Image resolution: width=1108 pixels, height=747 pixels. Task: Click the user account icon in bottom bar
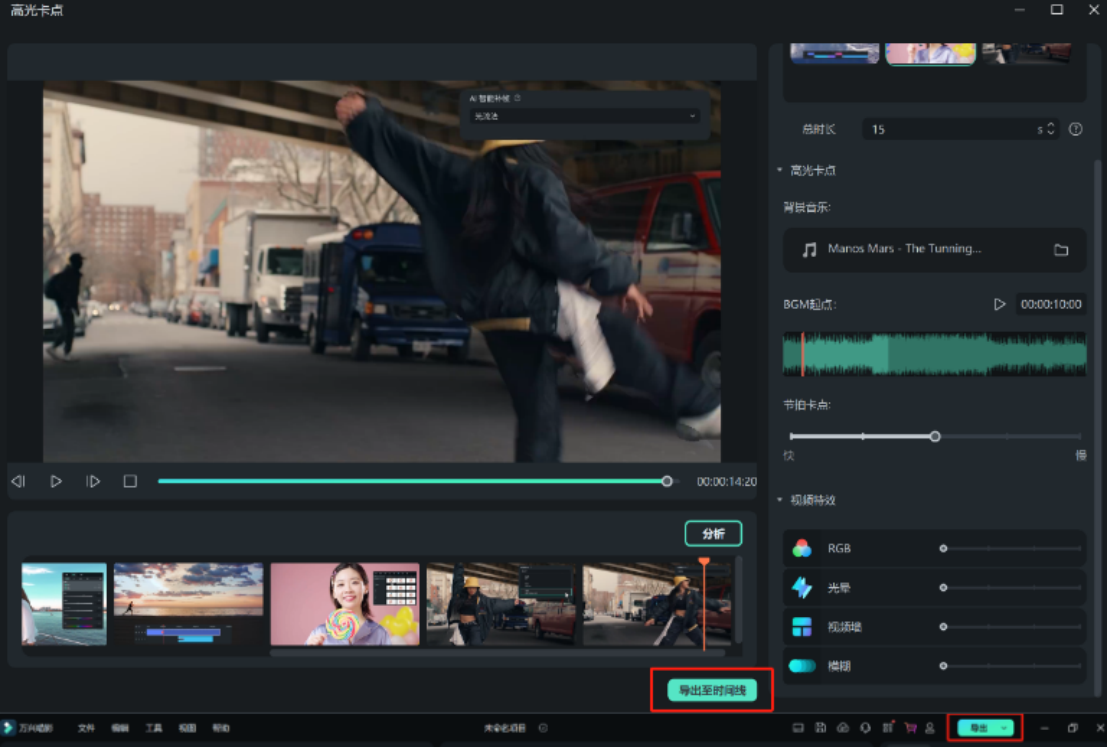pos(929,728)
